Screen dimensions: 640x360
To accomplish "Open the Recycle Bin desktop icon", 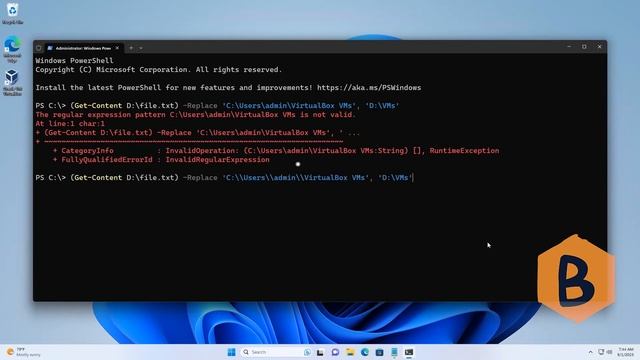I will pyautogui.click(x=12, y=13).
